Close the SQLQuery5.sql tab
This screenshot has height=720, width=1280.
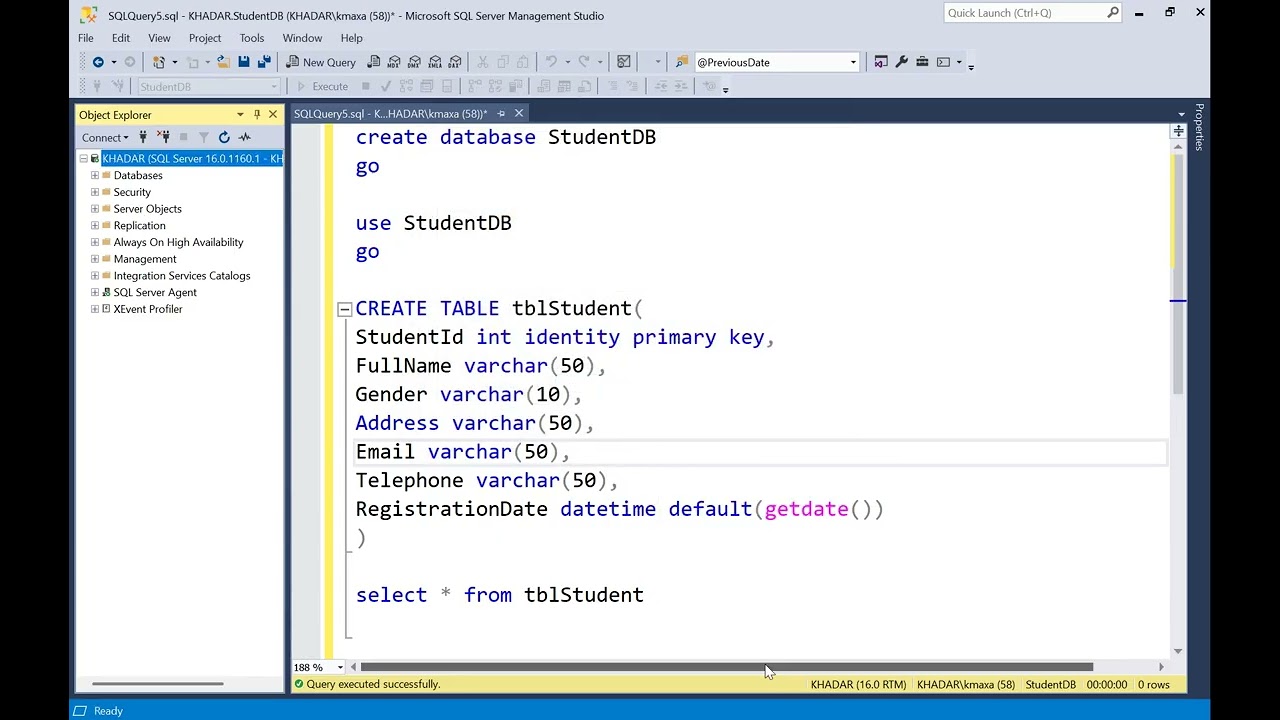coord(519,113)
